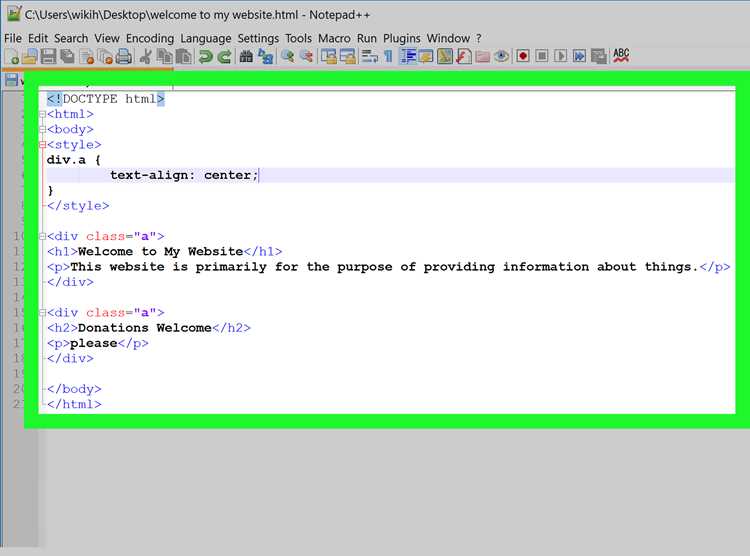Print the document via printer icon
750x556 pixels.
124,56
